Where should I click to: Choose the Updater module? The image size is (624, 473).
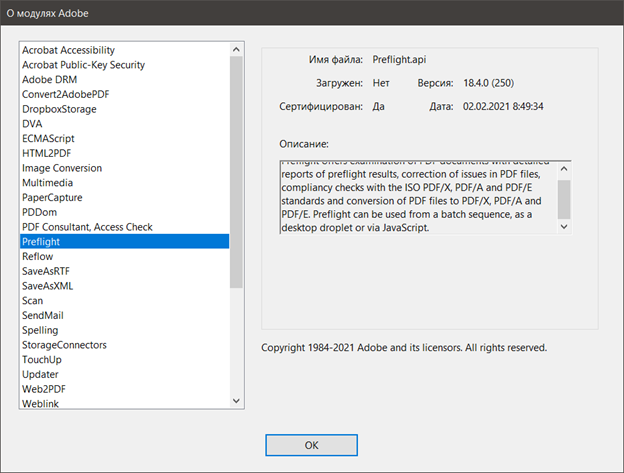pos(125,374)
